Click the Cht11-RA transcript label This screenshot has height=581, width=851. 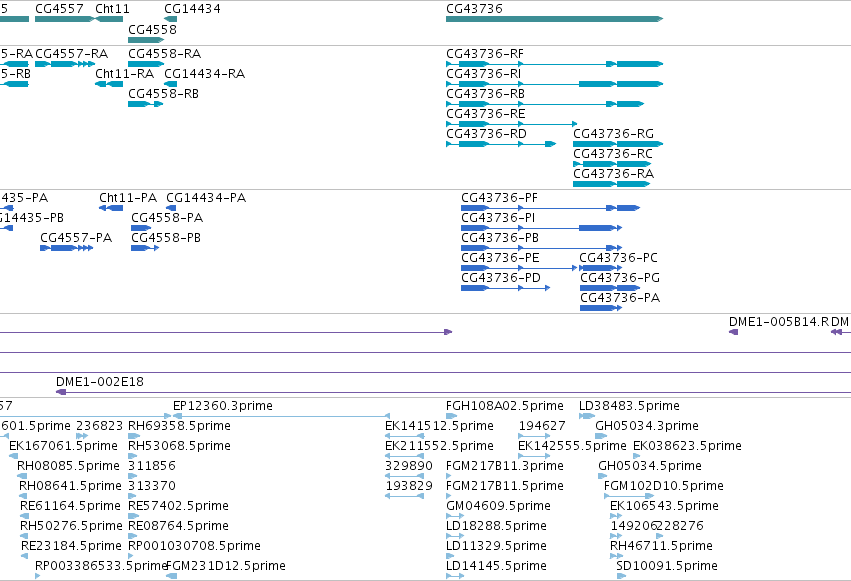(124, 74)
